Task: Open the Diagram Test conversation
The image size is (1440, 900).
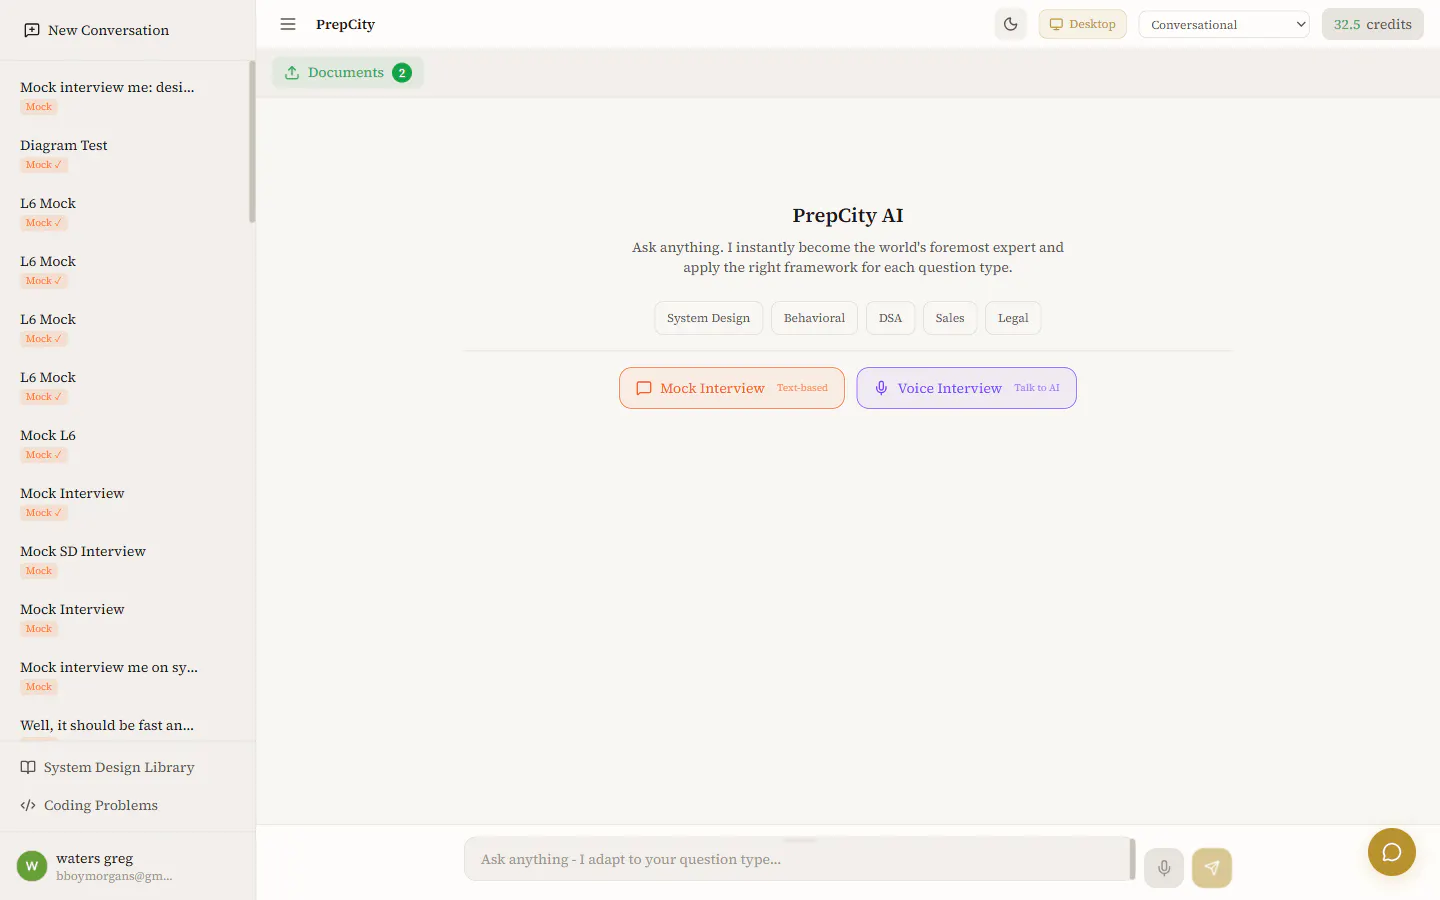Action: point(125,154)
